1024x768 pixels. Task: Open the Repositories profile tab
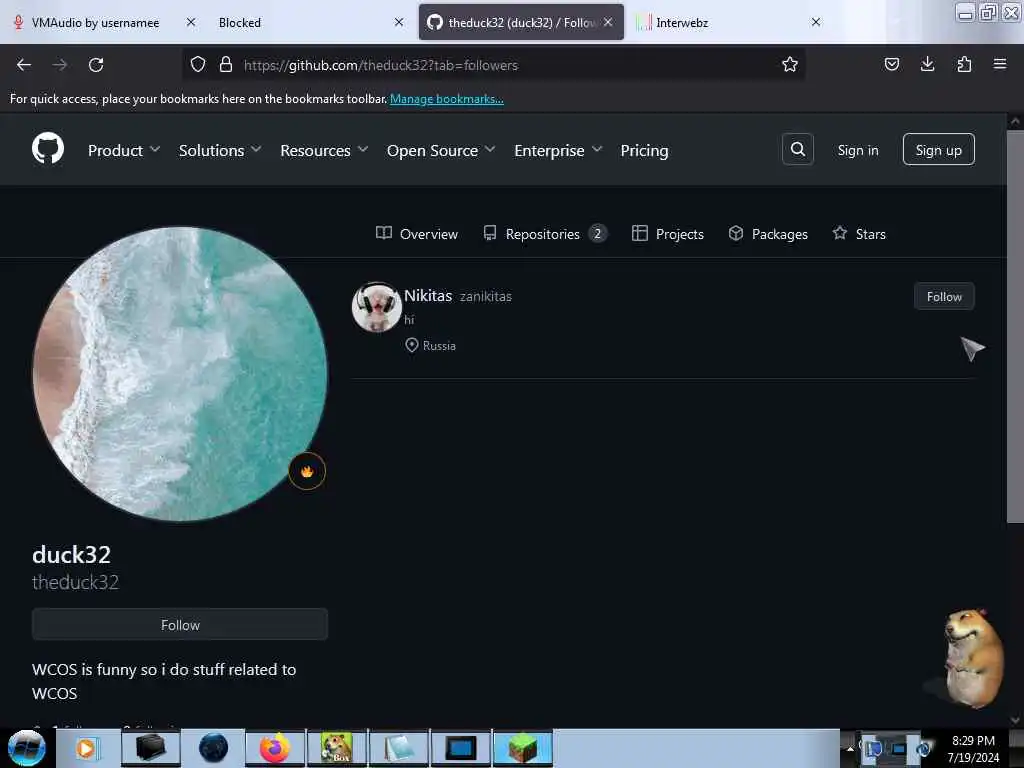pos(545,234)
